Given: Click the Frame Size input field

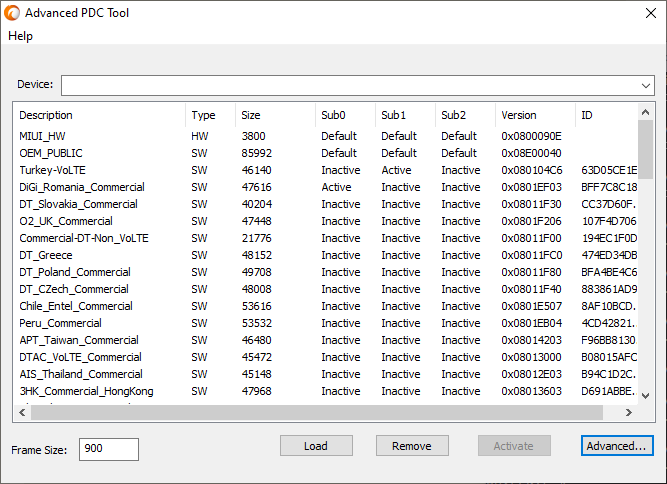Looking at the screenshot, I should pyautogui.click(x=109, y=449).
